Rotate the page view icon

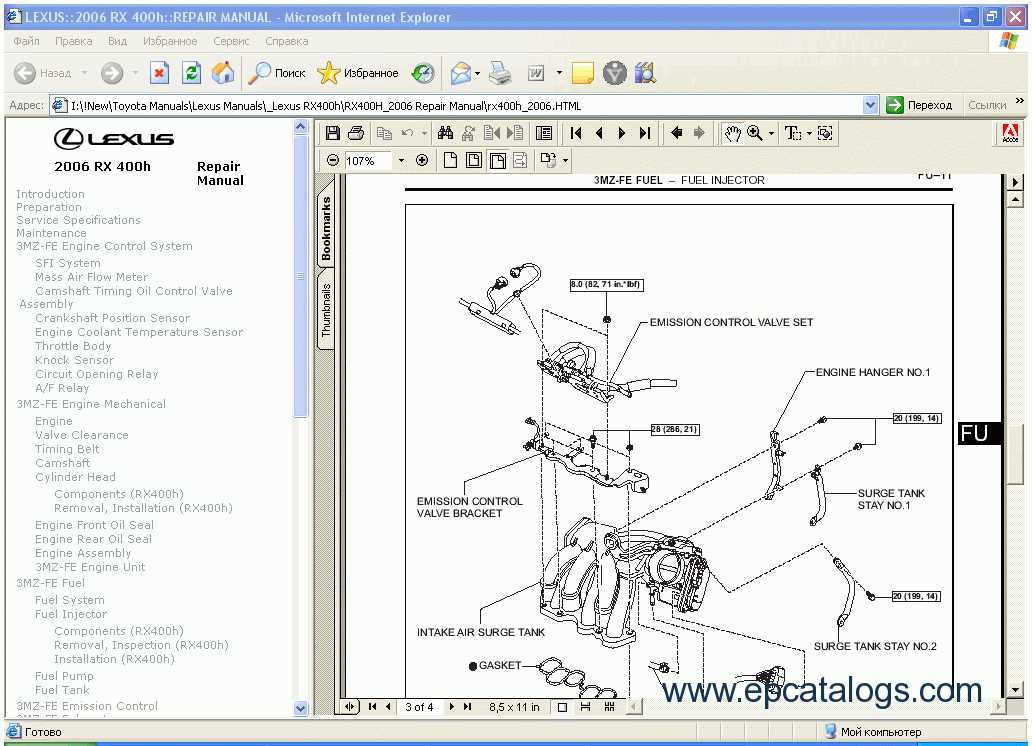click(548, 161)
